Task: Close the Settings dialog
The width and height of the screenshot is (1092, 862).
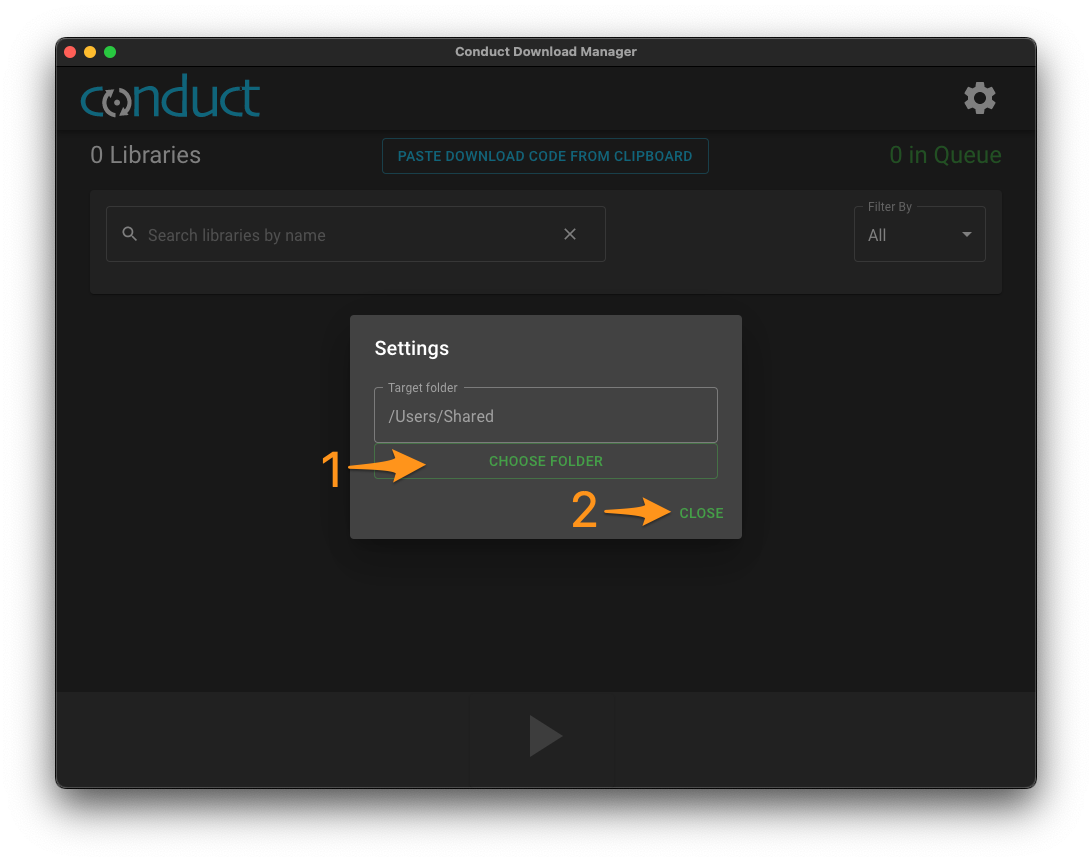Action: (x=701, y=513)
